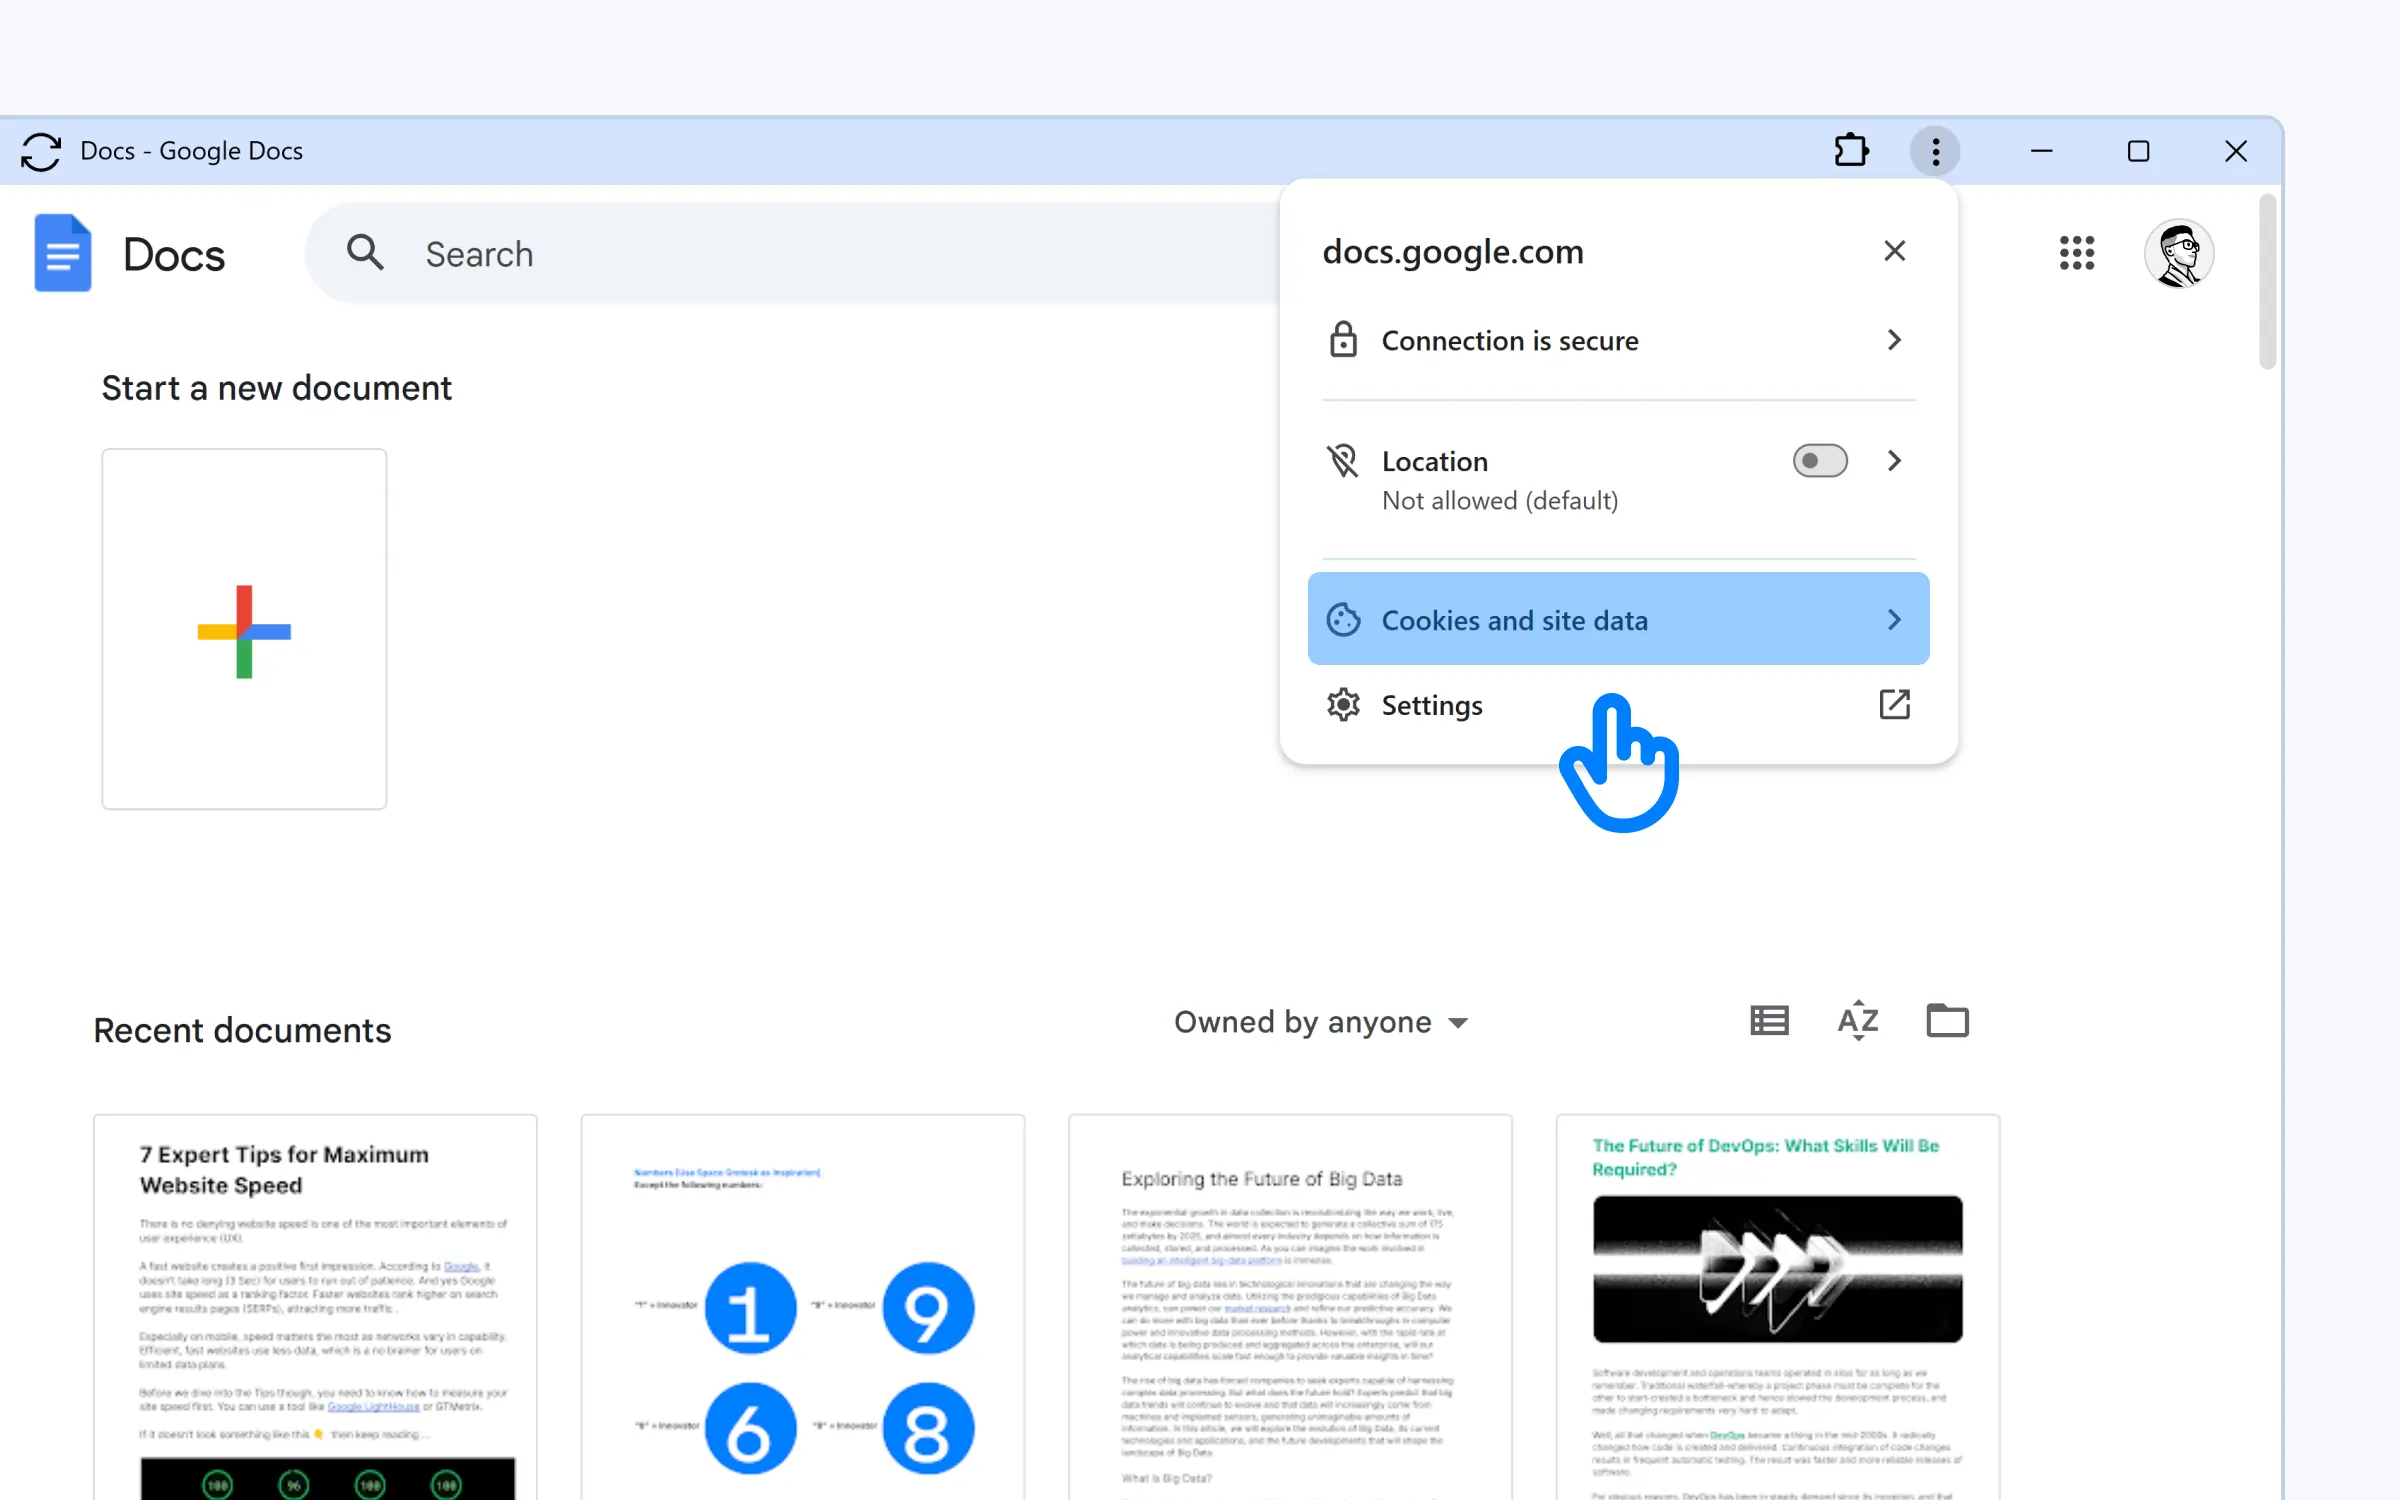Open the Owned by anyone dropdown
This screenshot has width=2400, height=1500.
pos(1320,1022)
